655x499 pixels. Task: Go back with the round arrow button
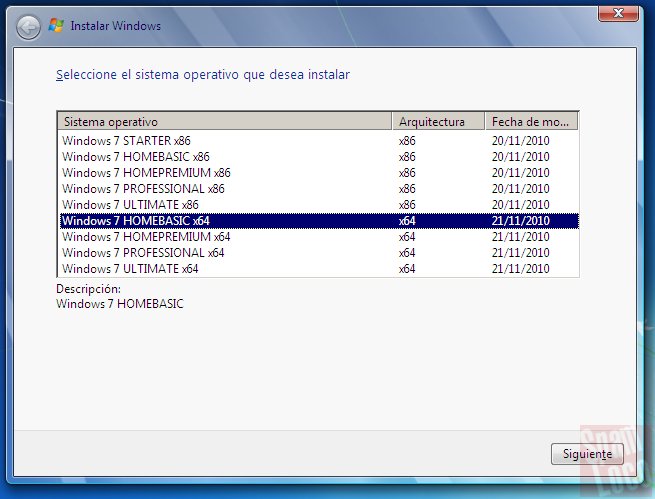(x=28, y=28)
